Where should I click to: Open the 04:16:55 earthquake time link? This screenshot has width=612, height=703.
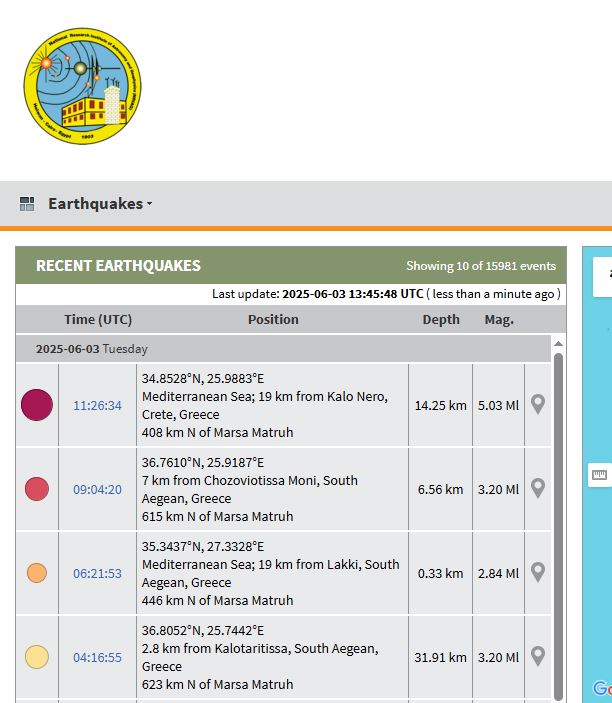tap(97, 658)
